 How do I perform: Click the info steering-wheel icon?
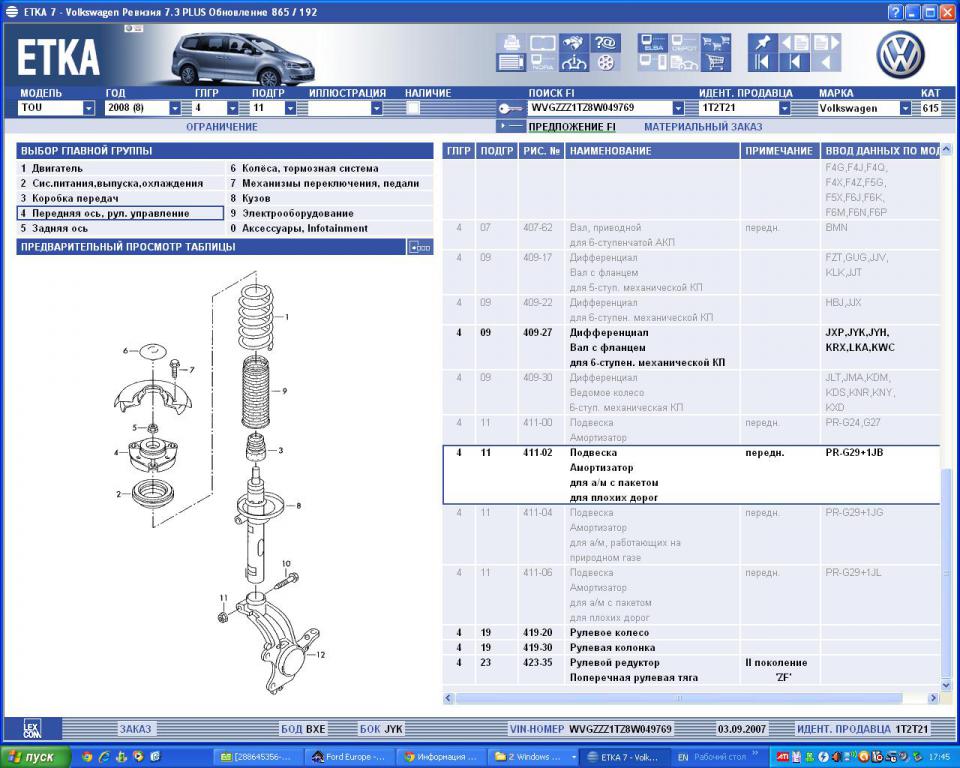pos(574,62)
